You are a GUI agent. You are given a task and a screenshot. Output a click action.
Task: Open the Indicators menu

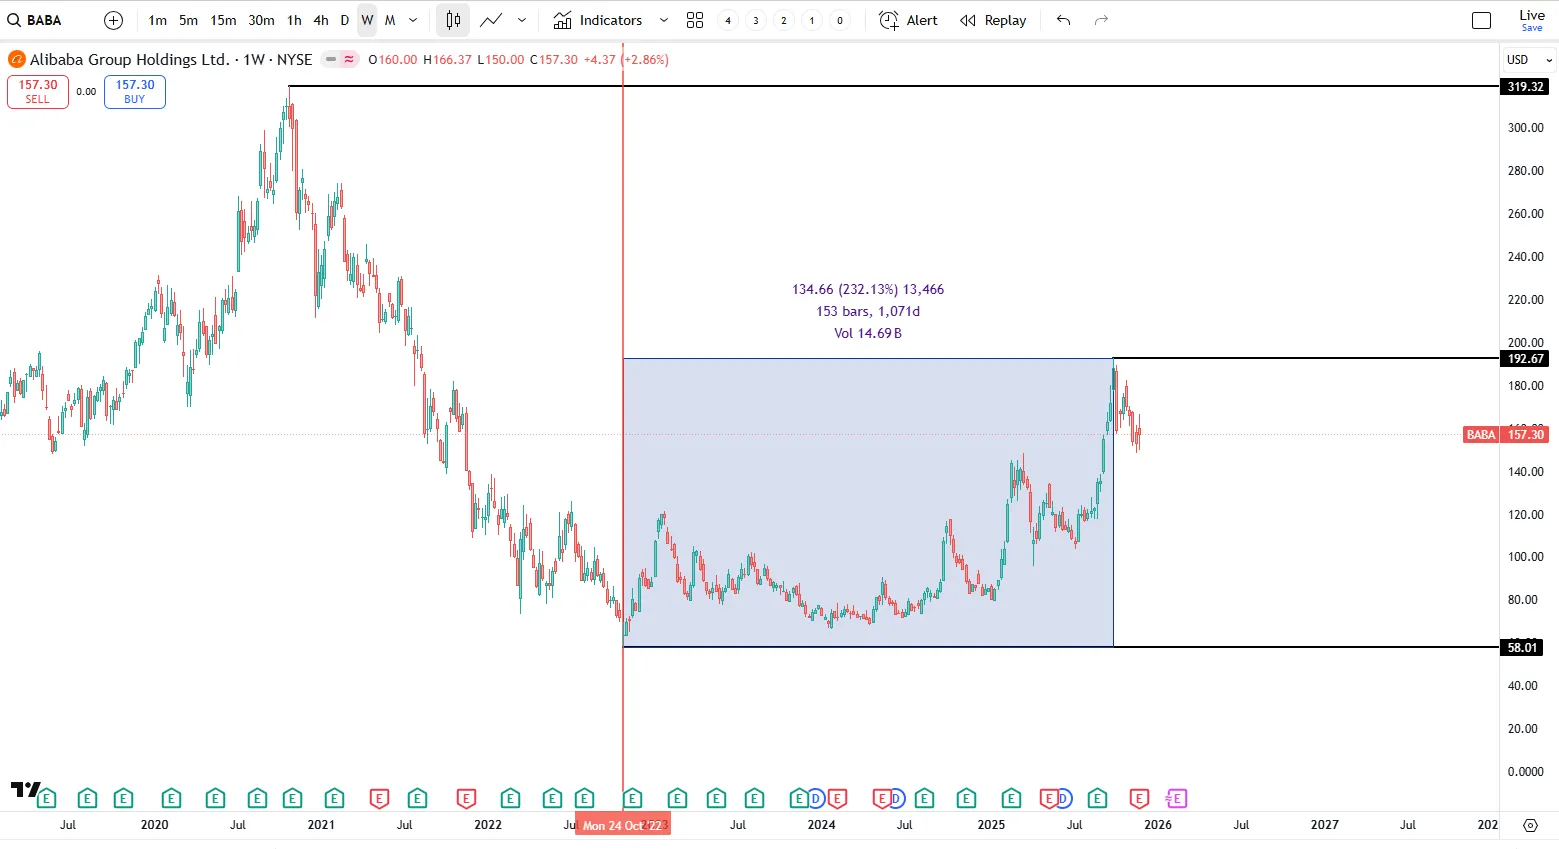[598, 20]
